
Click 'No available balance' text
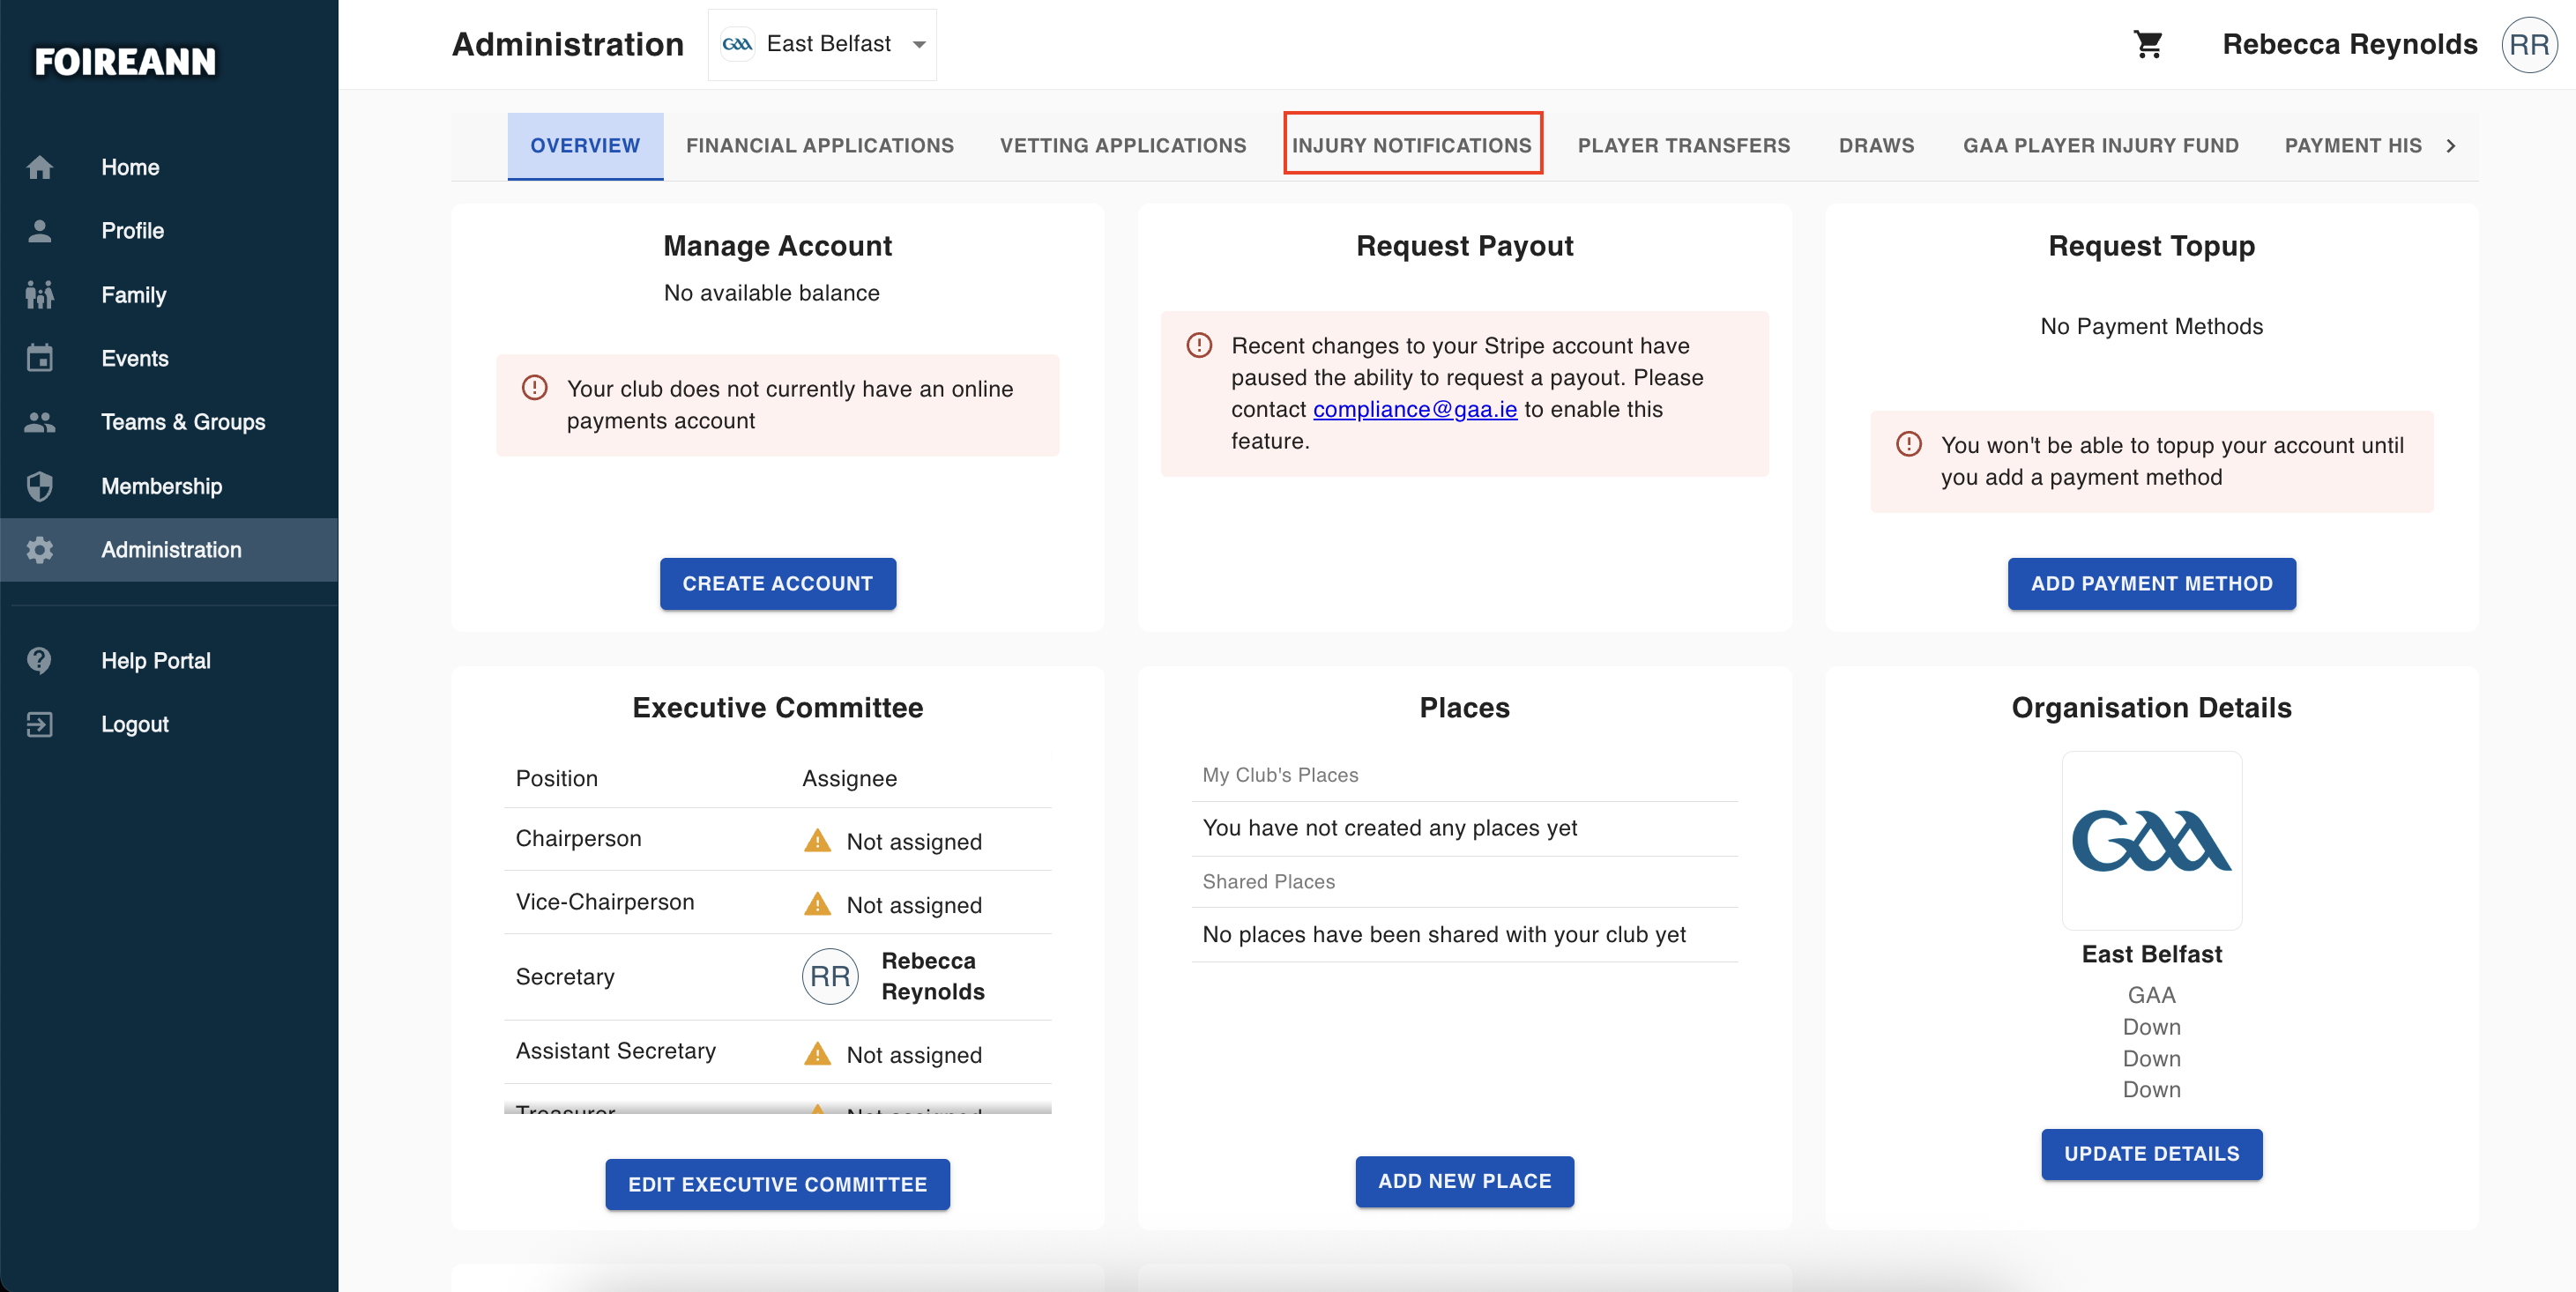pyautogui.click(x=772, y=293)
